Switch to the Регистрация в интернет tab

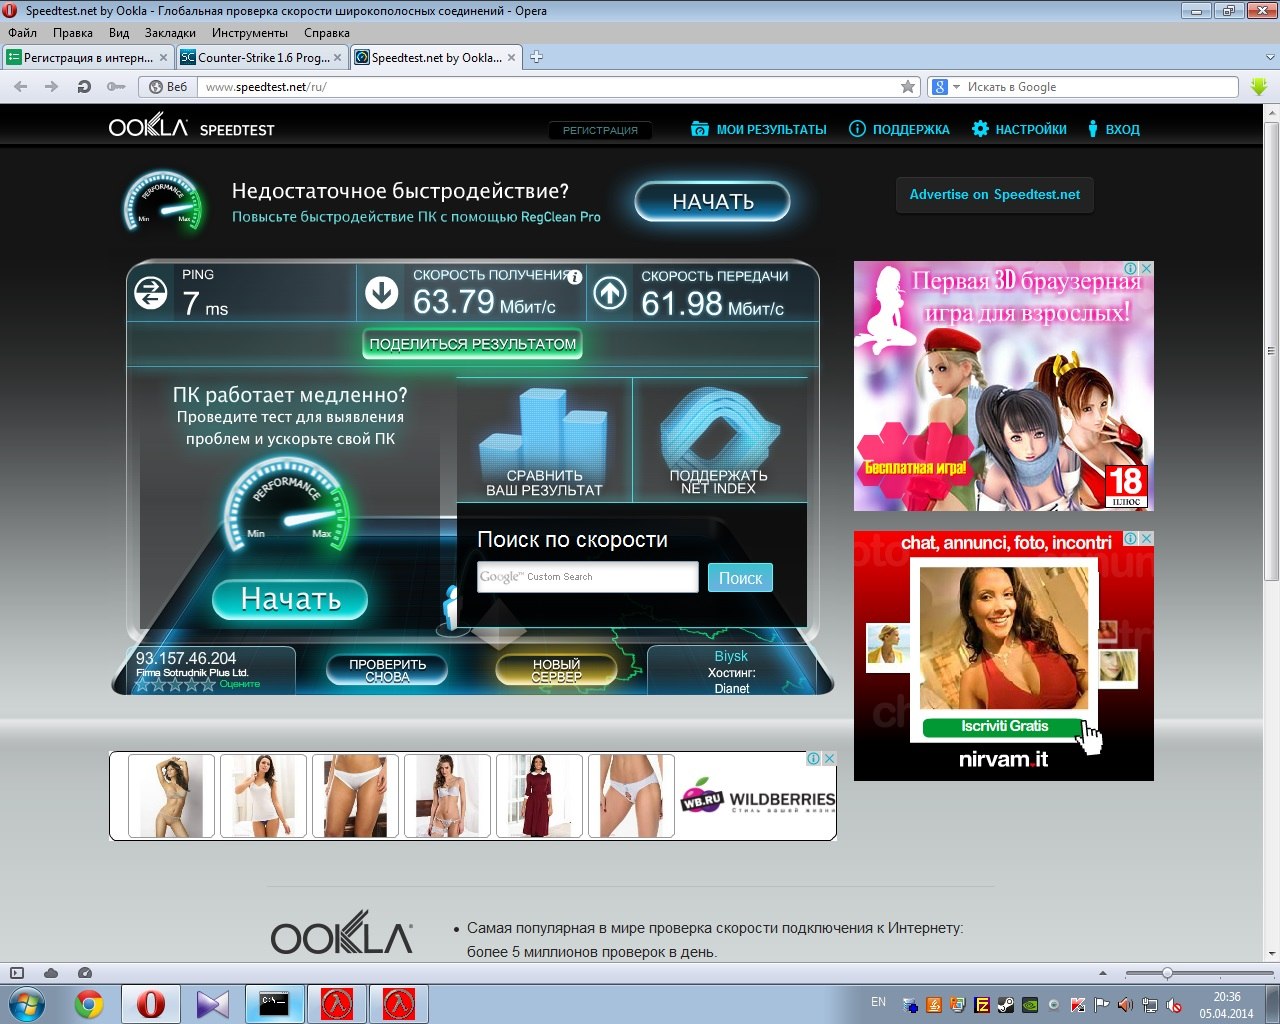[88, 58]
